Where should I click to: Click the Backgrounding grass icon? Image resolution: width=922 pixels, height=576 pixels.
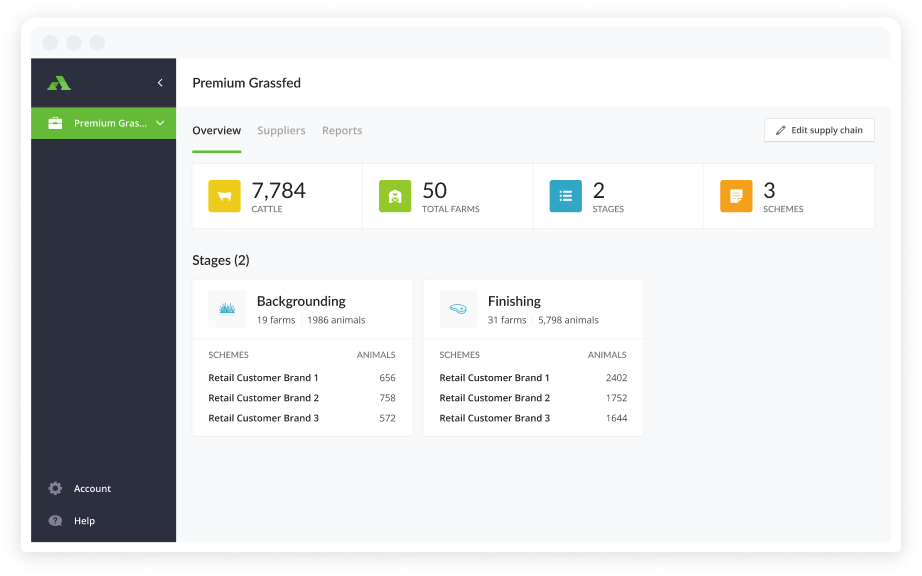coord(227,309)
